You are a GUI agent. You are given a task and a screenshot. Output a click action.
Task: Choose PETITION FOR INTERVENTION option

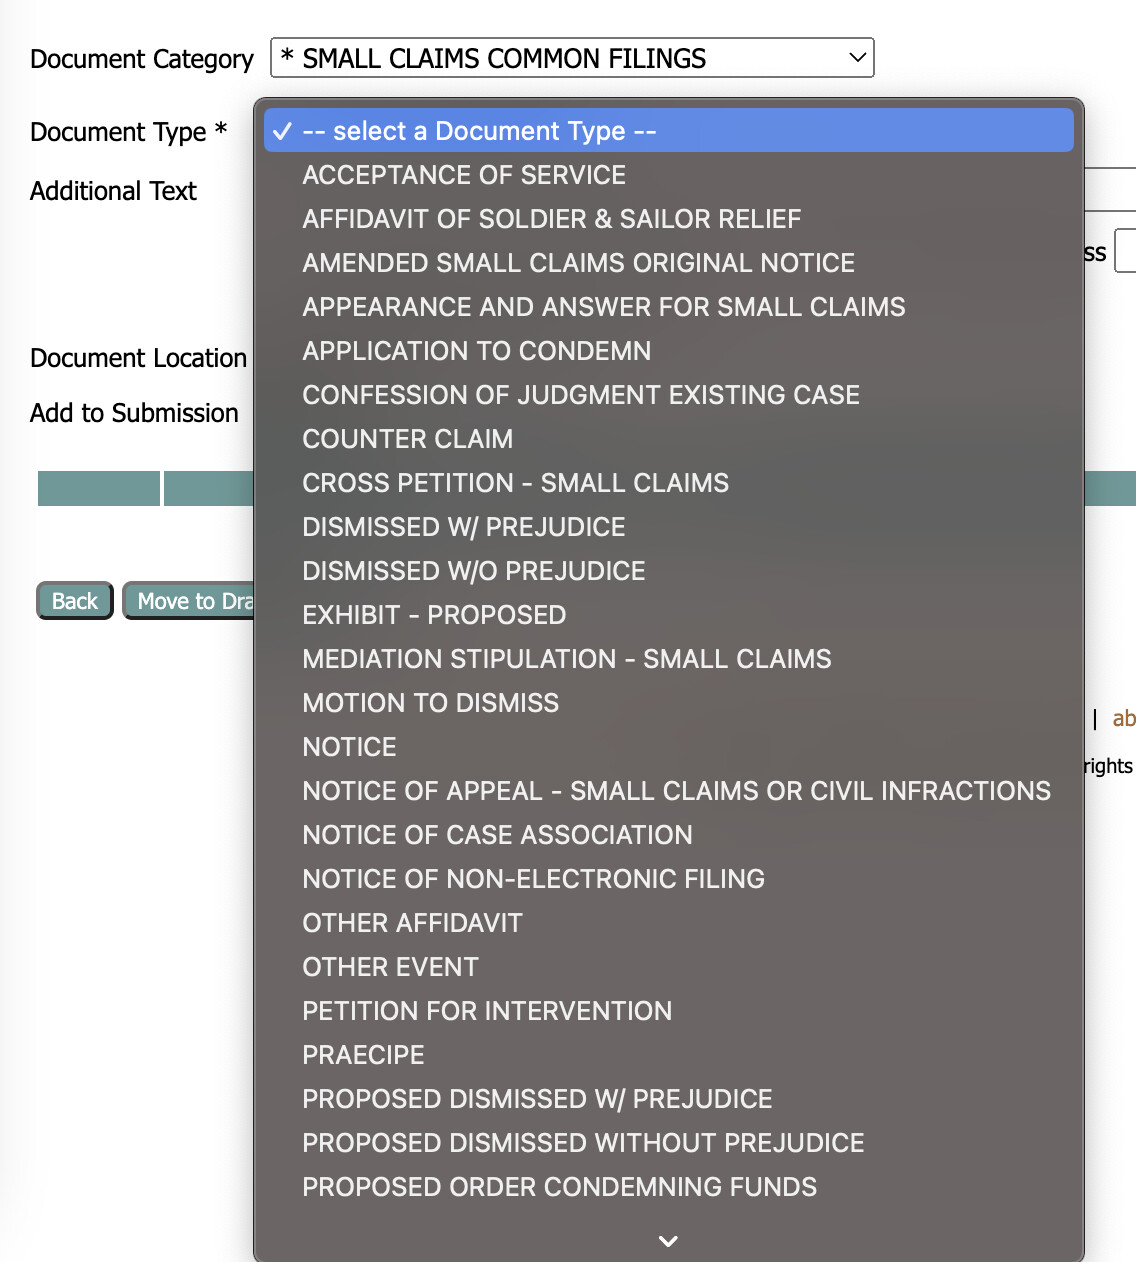pyautogui.click(x=487, y=1011)
